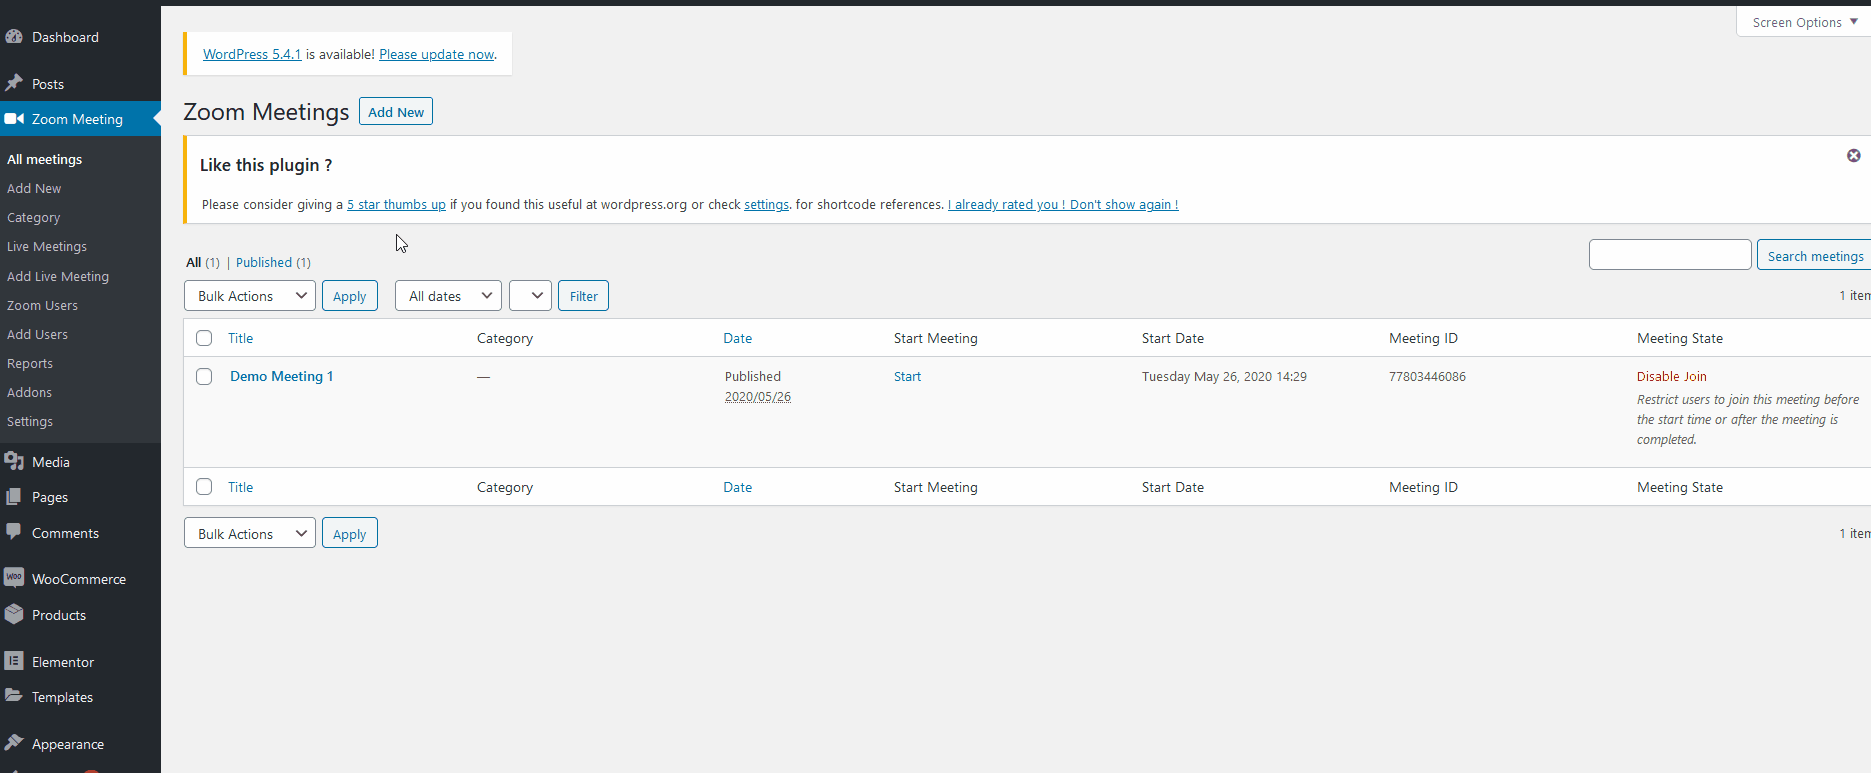This screenshot has width=1871, height=773.
Task: Open Add Live Meeting submenu item
Action: point(58,276)
